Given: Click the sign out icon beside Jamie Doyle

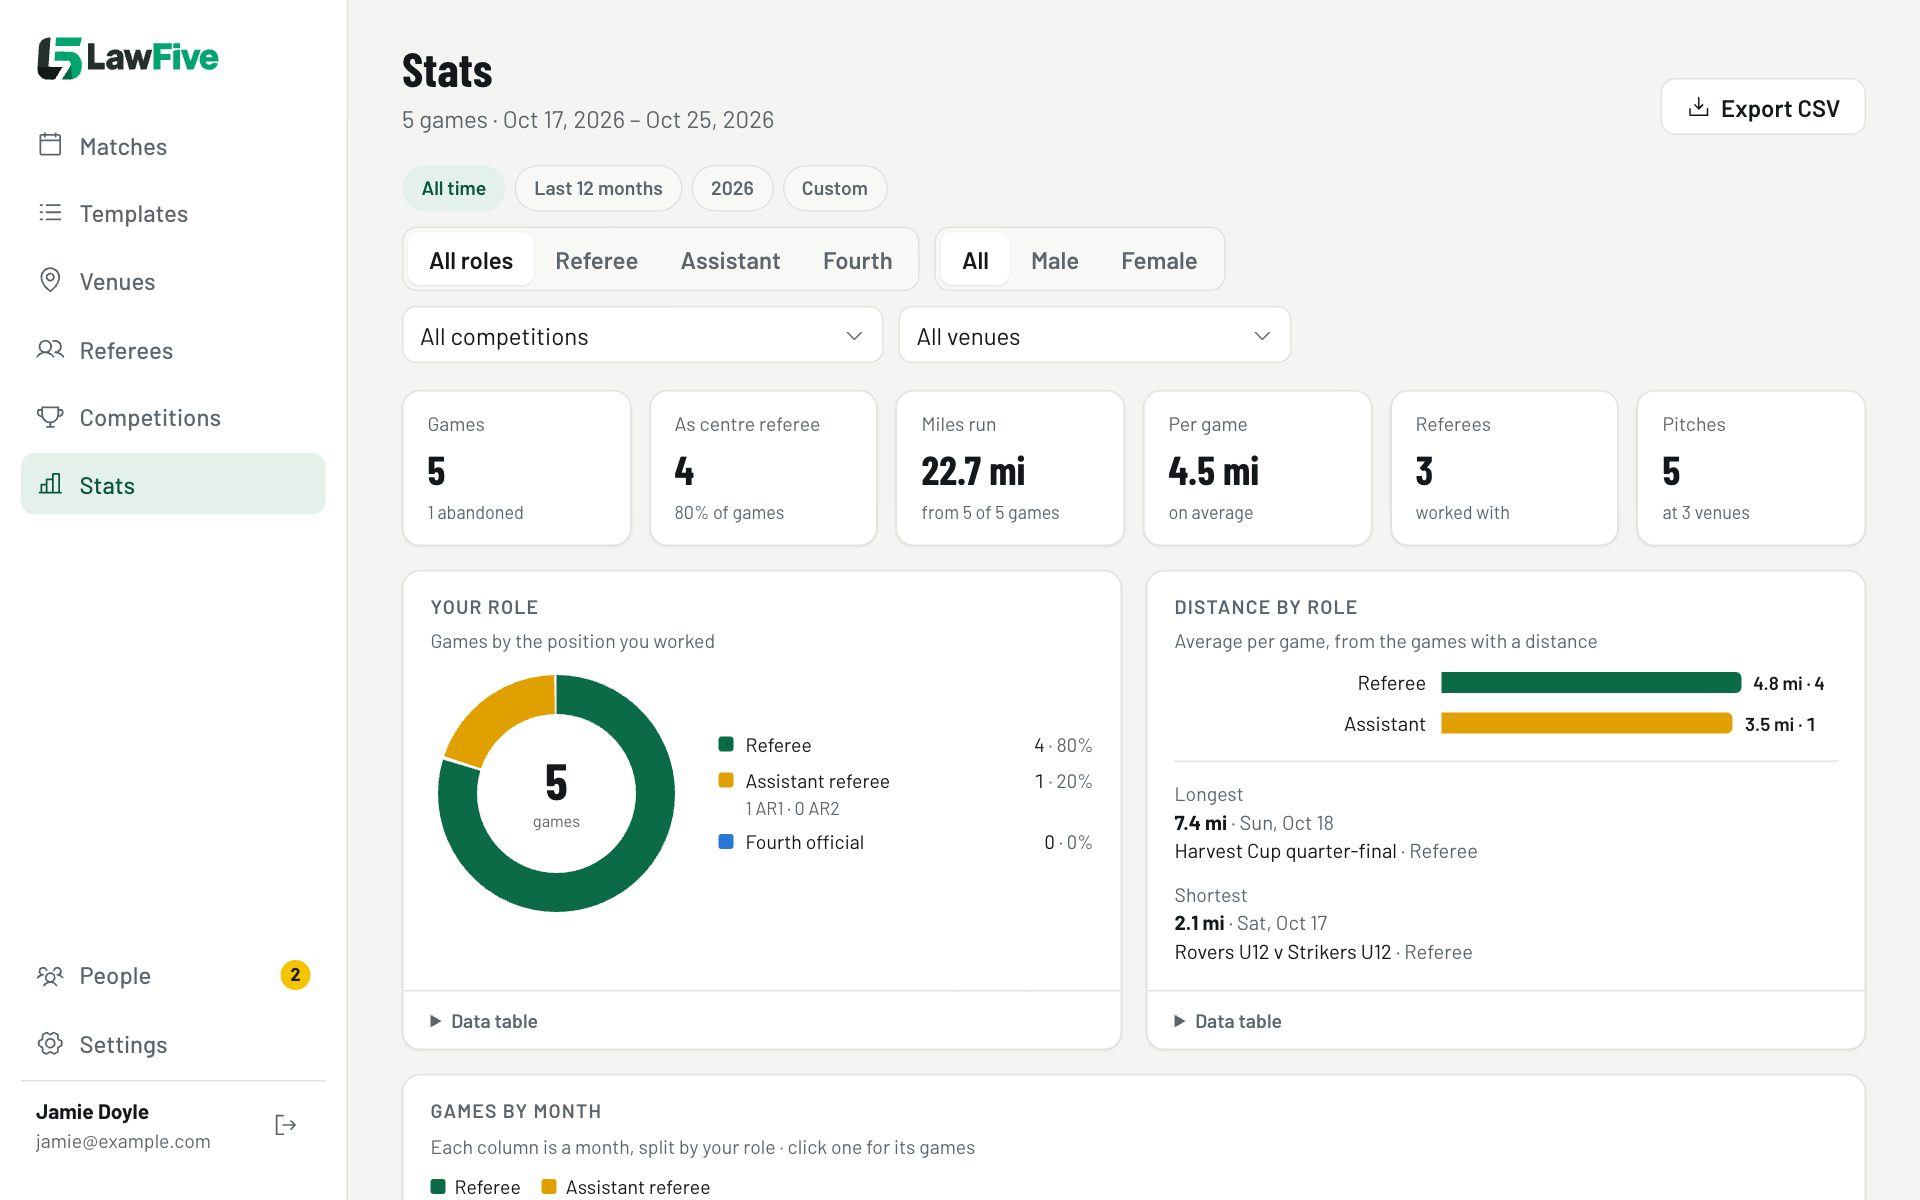Looking at the screenshot, I should [286, 1125].
